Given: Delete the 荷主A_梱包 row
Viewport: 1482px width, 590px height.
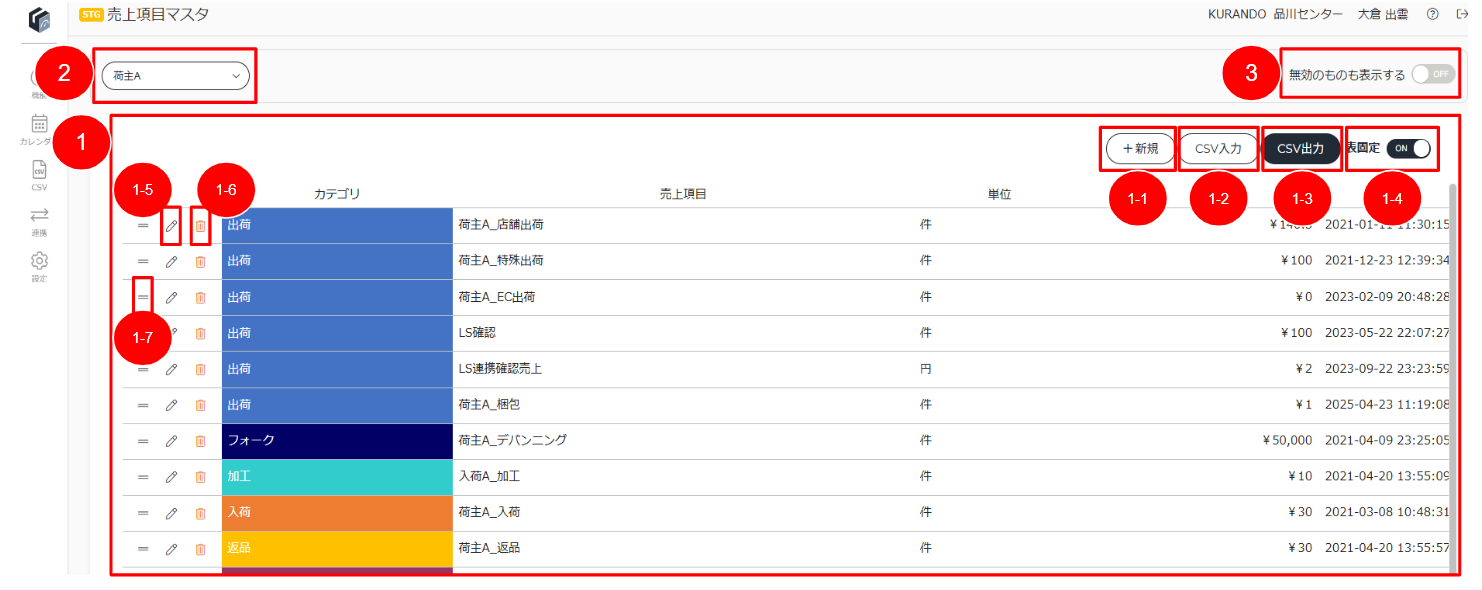Looking at the screenshot, I should tap(200, 406).
